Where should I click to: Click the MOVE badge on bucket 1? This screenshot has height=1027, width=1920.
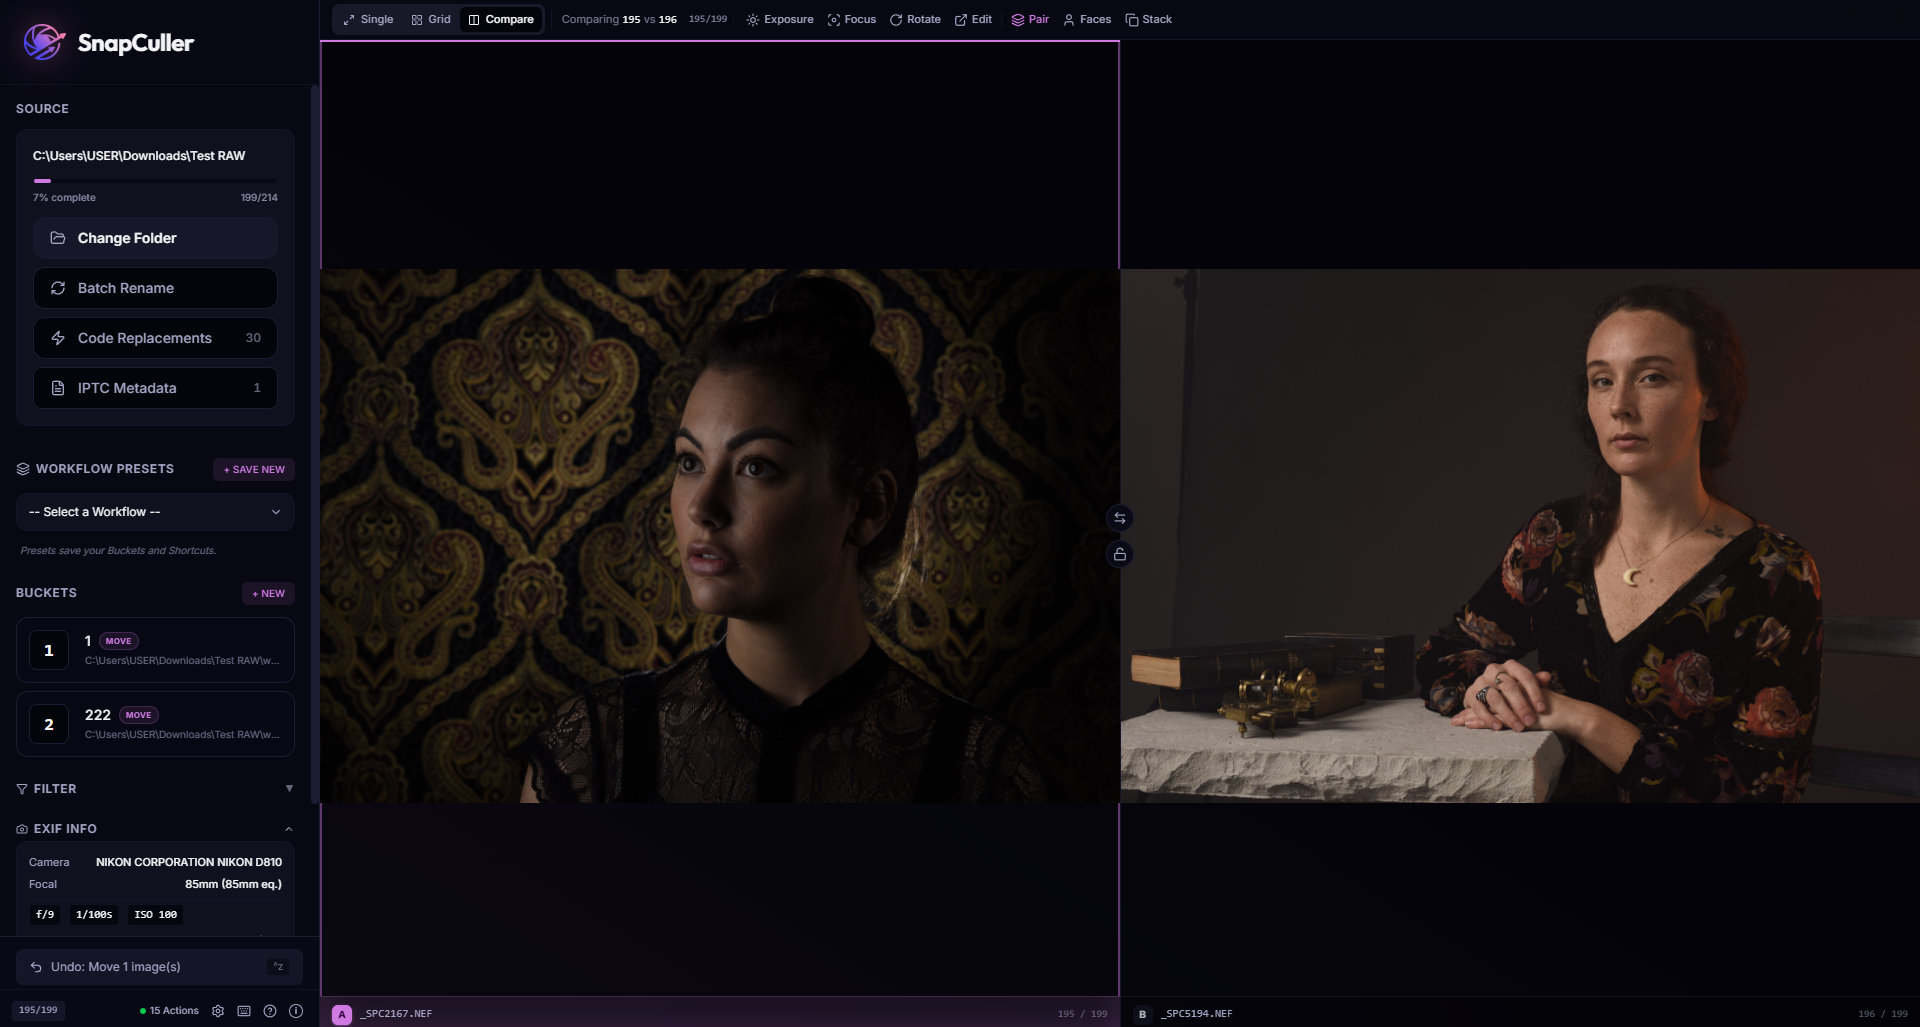coord(118,641)
